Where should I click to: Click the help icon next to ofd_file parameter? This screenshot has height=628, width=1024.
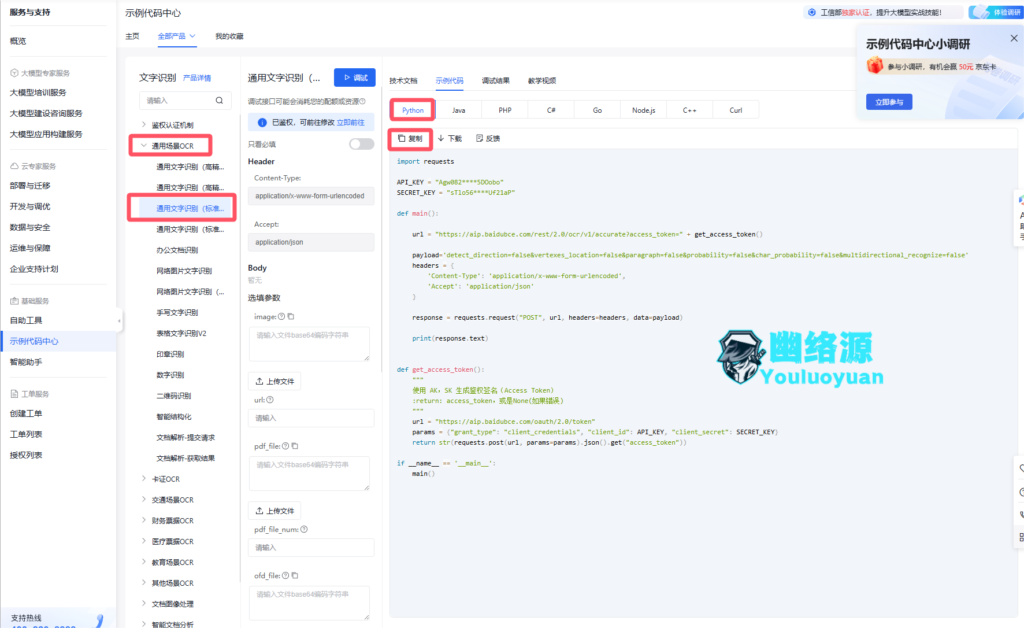pos(285,576)
